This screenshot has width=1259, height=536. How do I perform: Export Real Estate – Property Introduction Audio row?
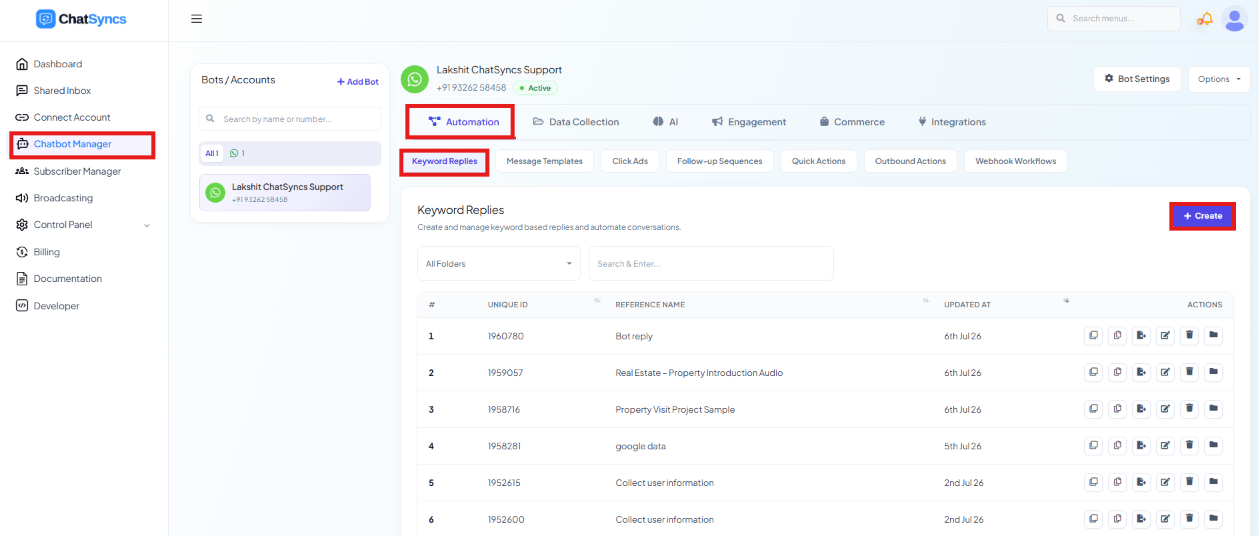click(x=1141, y=372)
